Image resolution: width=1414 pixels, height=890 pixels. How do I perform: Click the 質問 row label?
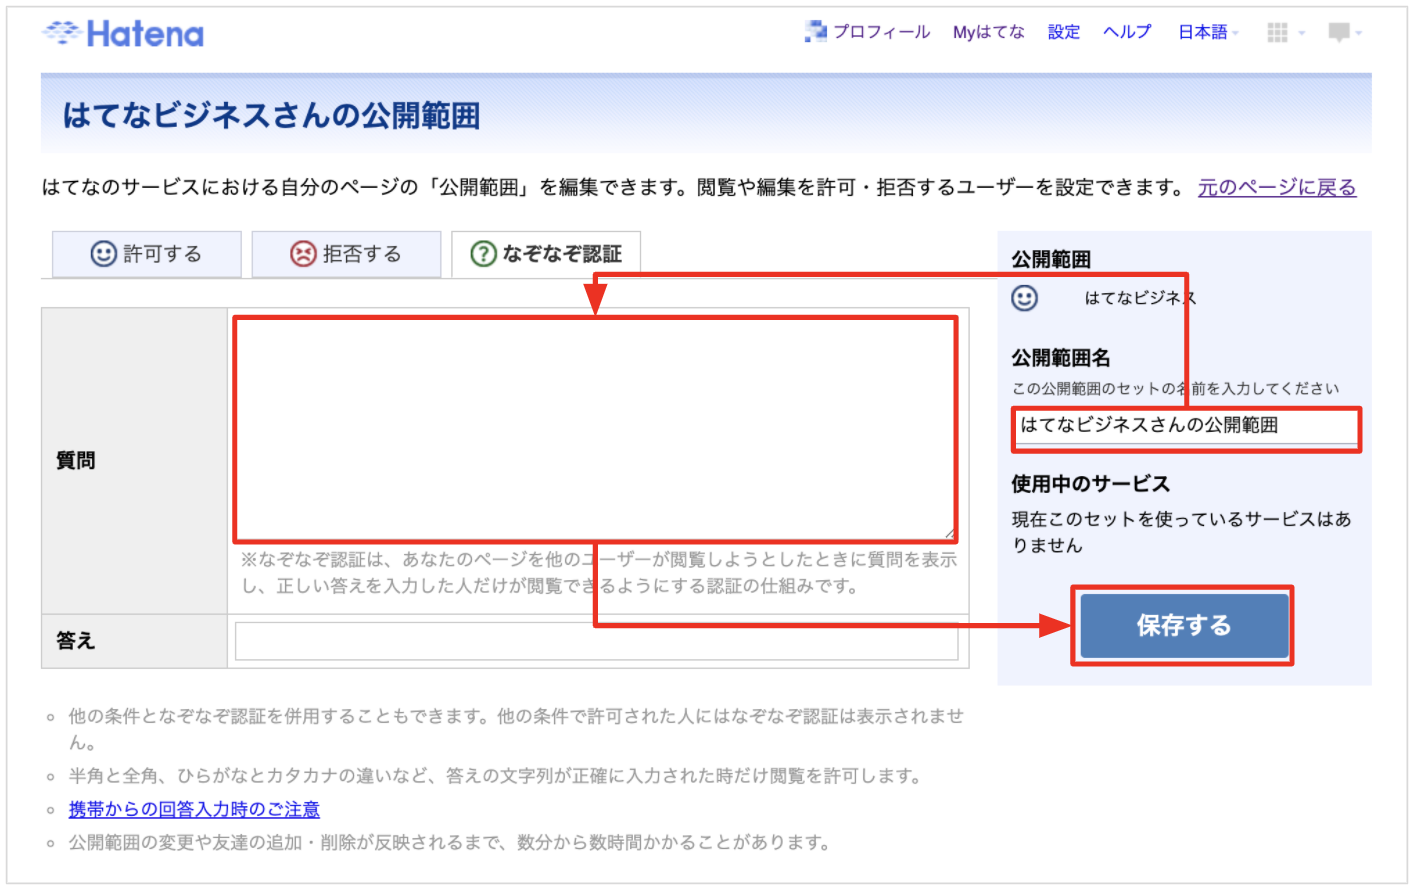point(76,460)
